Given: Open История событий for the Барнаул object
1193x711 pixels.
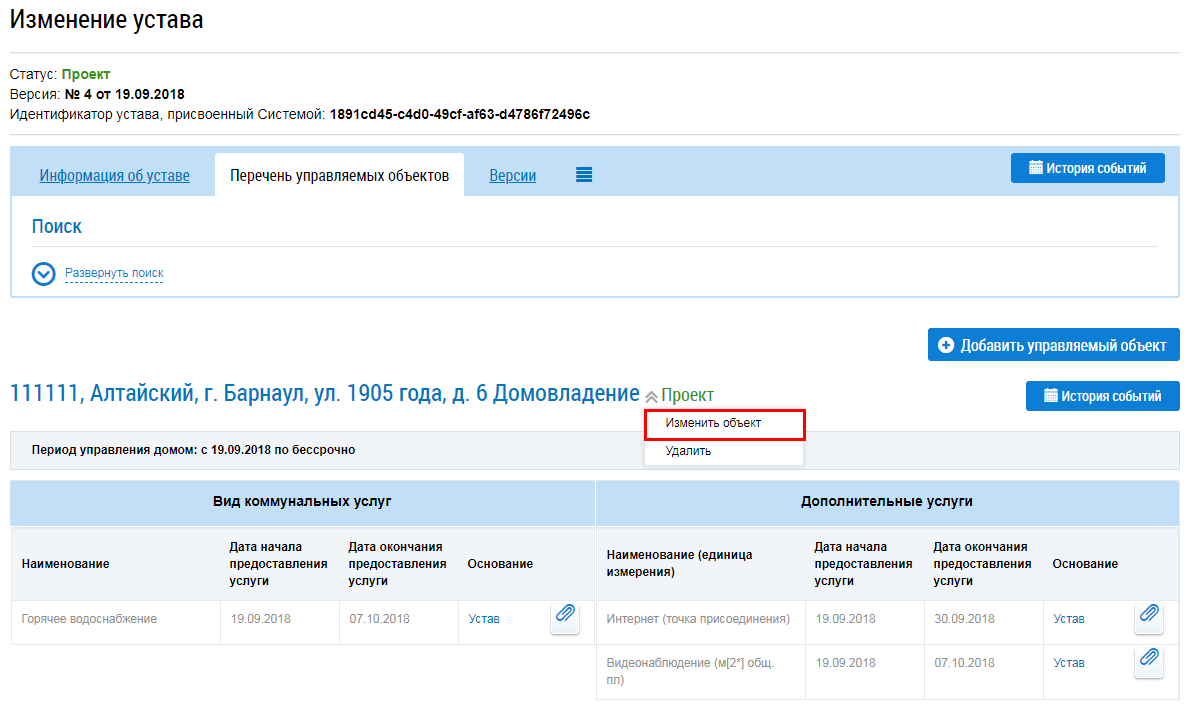Looking at the screenshot, I should coord(1102,396).
